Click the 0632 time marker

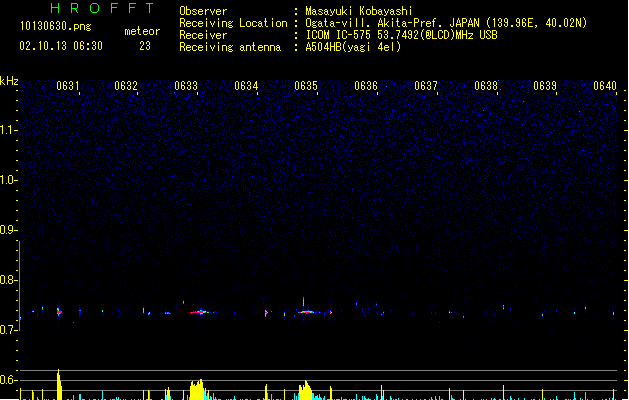tap(126, 86)
